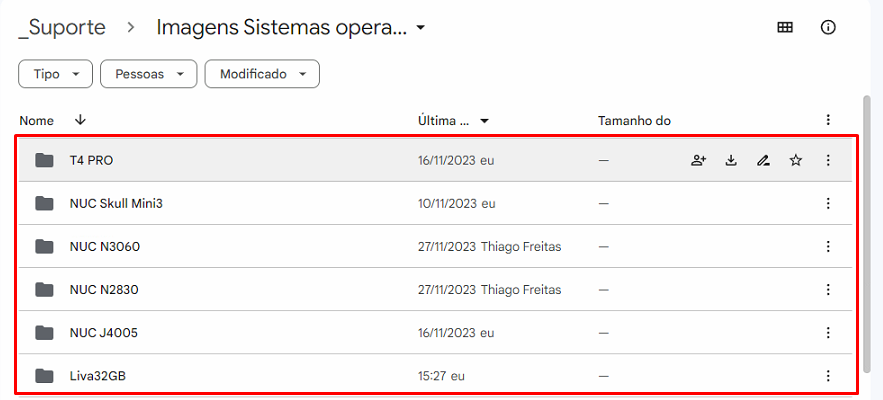
Task: Select the T4 PRO folder name
Action: [x=91, y=161]
